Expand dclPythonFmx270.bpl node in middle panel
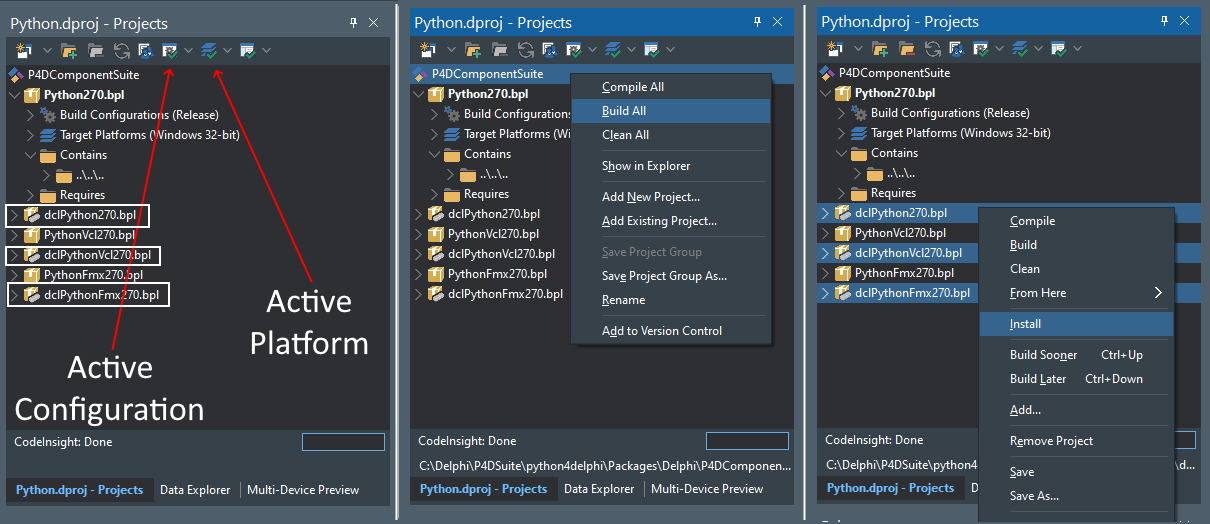1210x524 pixels. pyautogui.click(x=418, y=294)
